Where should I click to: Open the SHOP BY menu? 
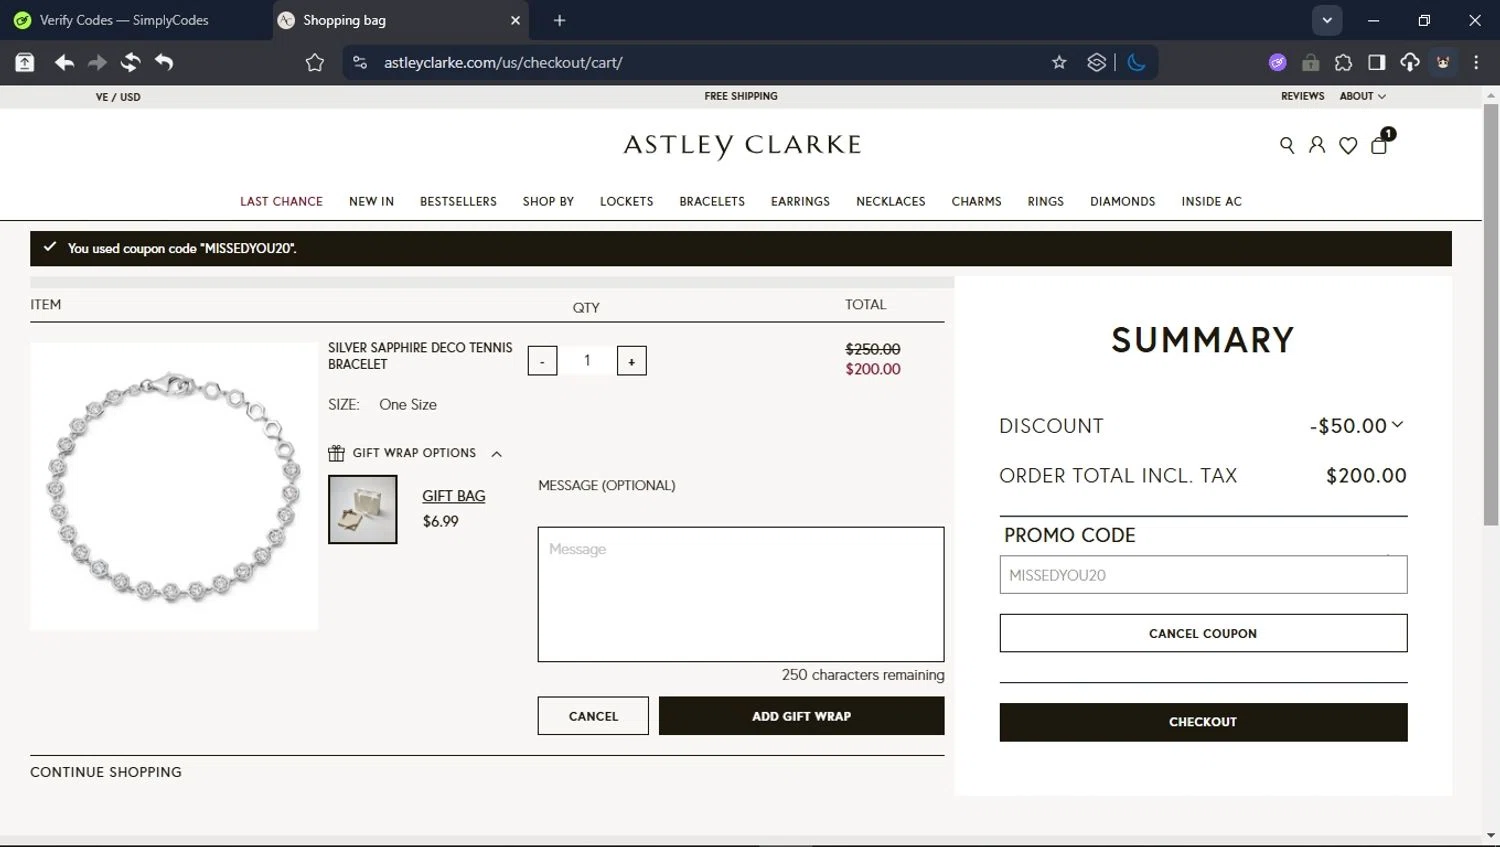point(548,201)
